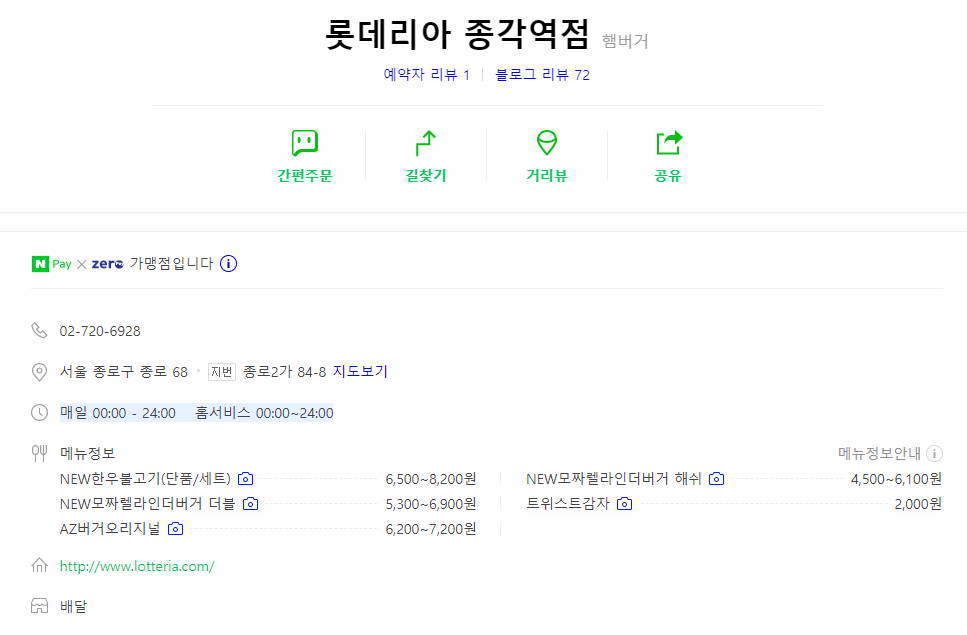
Task: Click the 지번 address badge
Action: coord(222,372)
